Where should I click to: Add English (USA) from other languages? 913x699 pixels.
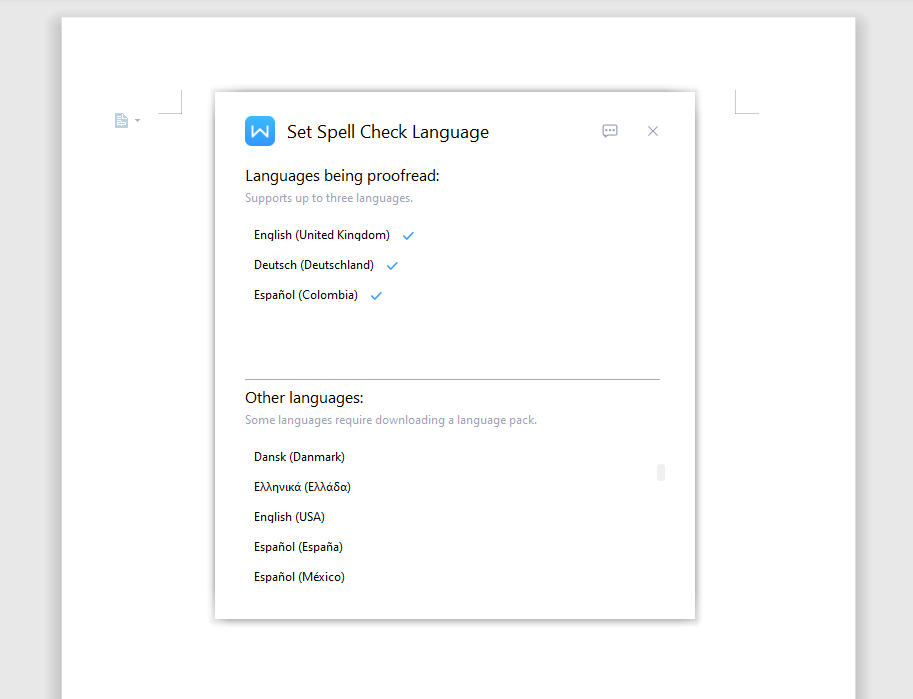(x=289, y=517)
